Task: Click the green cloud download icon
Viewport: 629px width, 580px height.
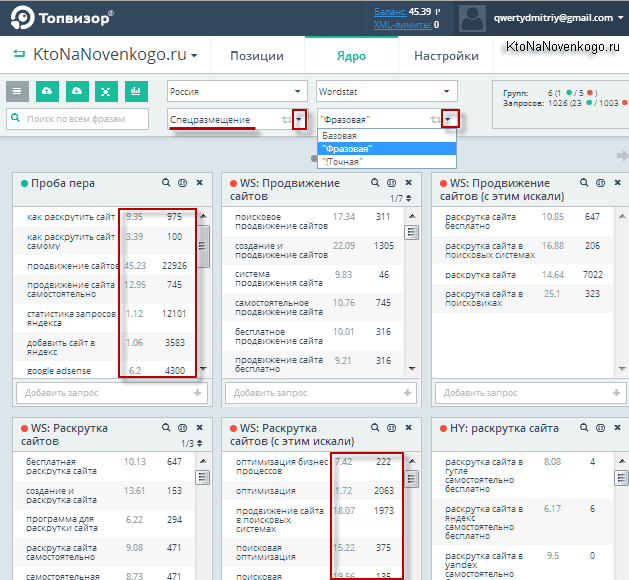Action: 75,91
